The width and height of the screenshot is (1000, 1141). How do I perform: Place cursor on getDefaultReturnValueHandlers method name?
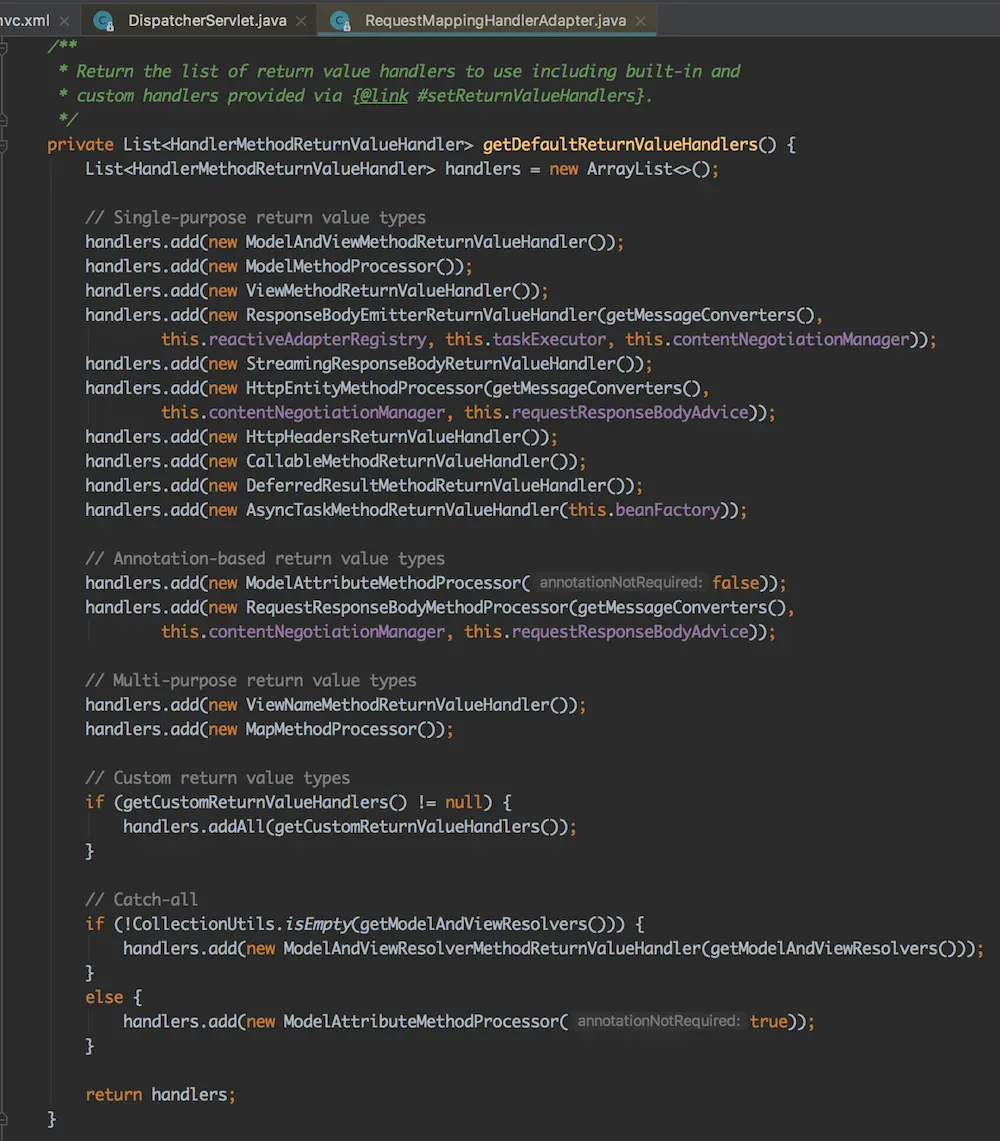pos(620,145)
